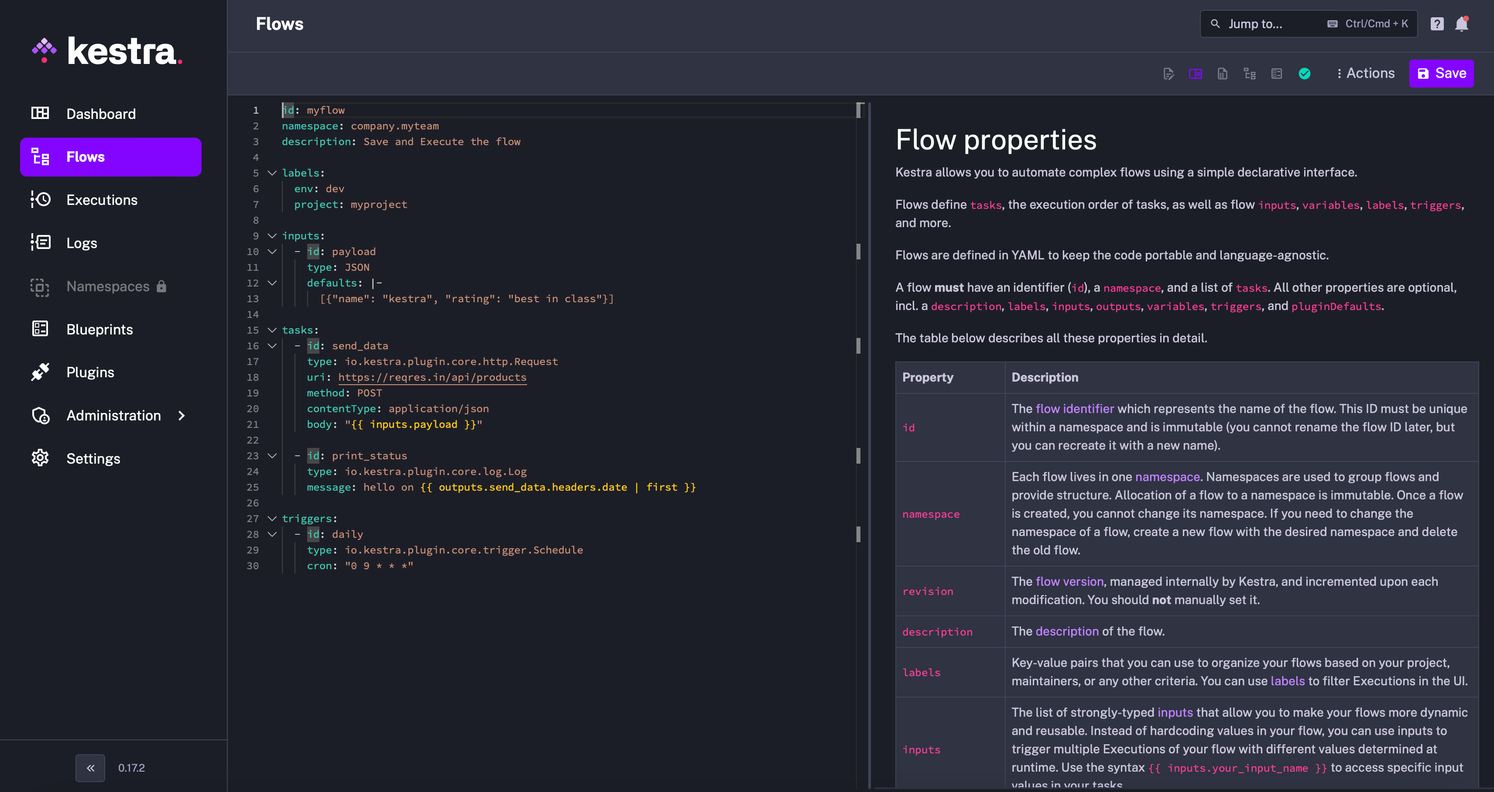Open the Actions dropdown menu
The image size is (1494, 792).
click(1365, 73)
